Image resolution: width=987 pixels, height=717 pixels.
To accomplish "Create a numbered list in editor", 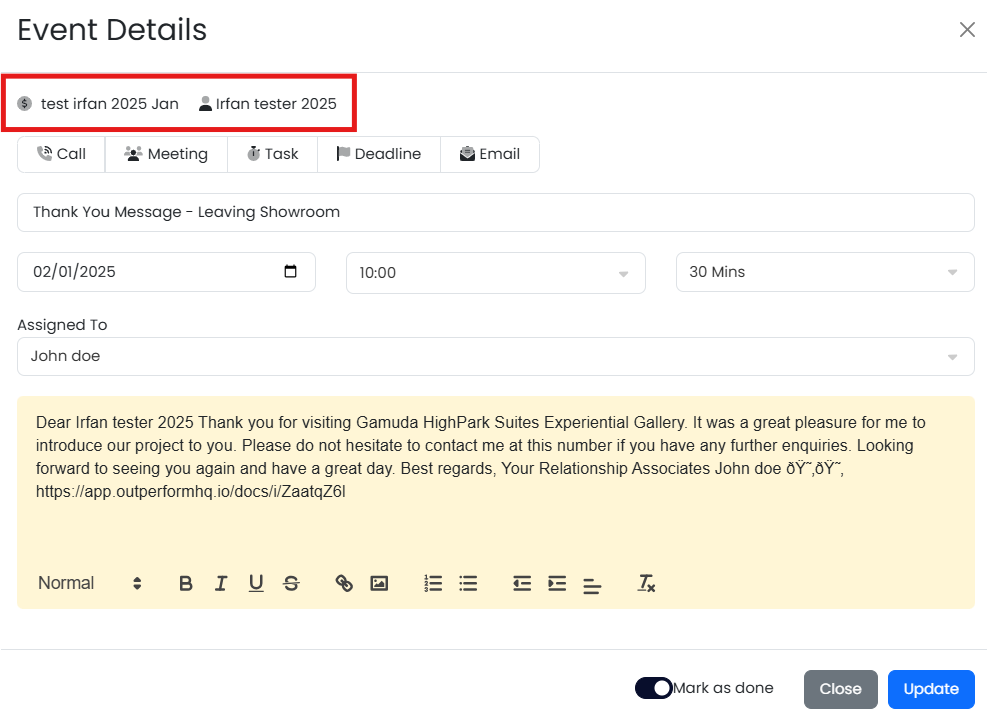I will [x=433, y=583].
